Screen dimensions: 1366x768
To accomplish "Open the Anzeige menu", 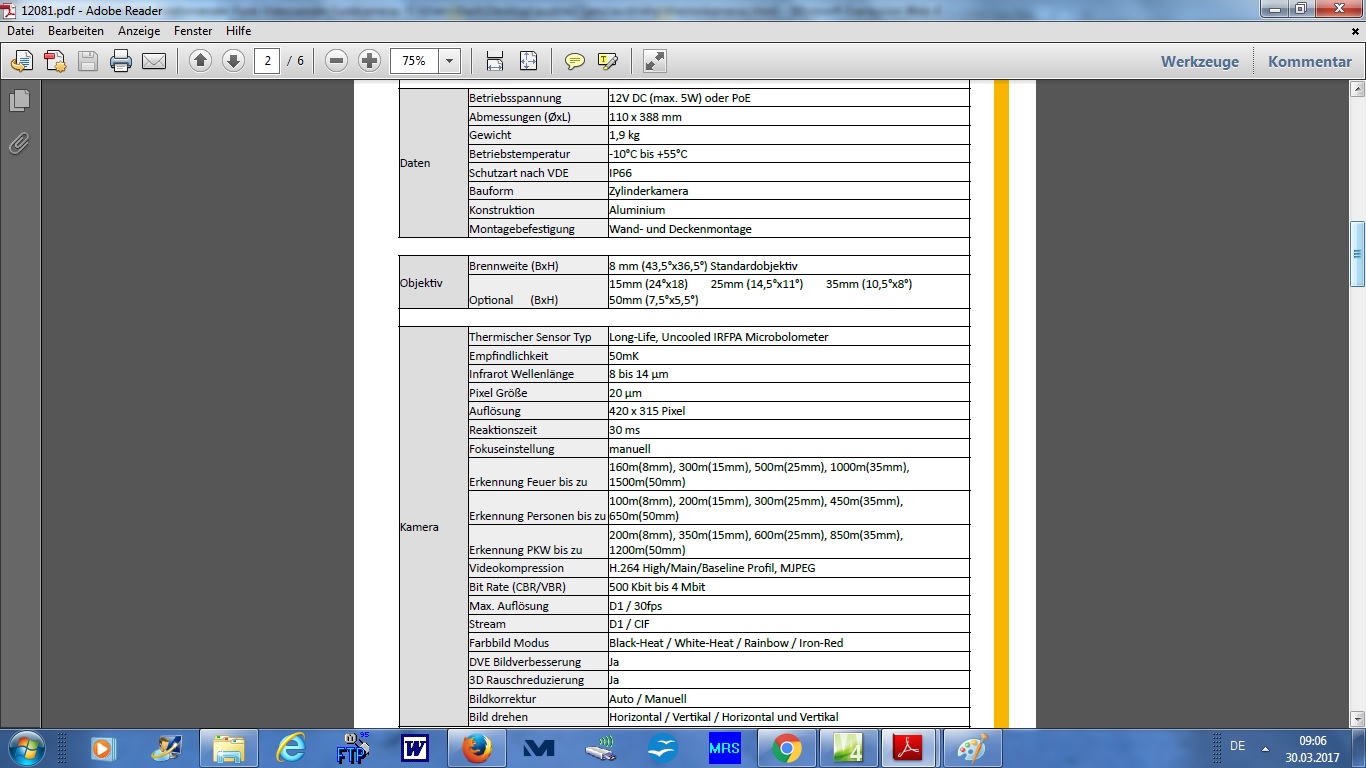I will [139, 31].
